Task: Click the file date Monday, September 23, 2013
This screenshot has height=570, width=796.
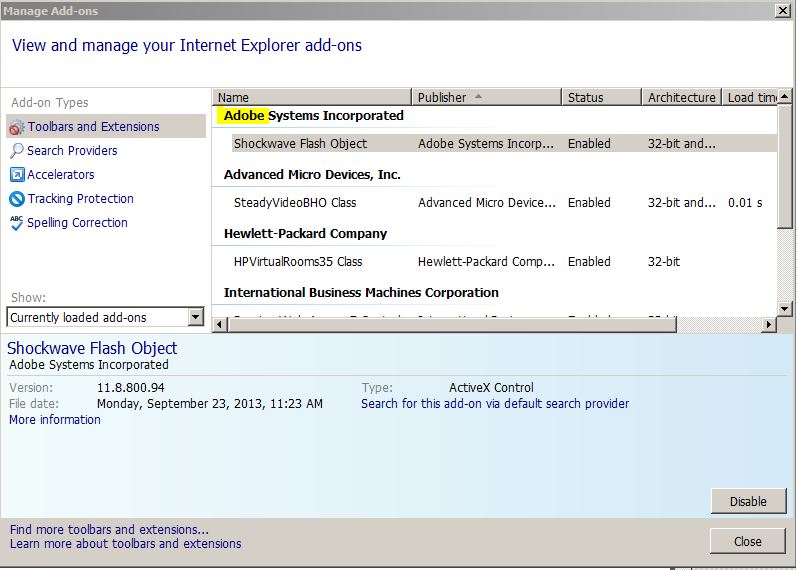Action: (210, 404)
